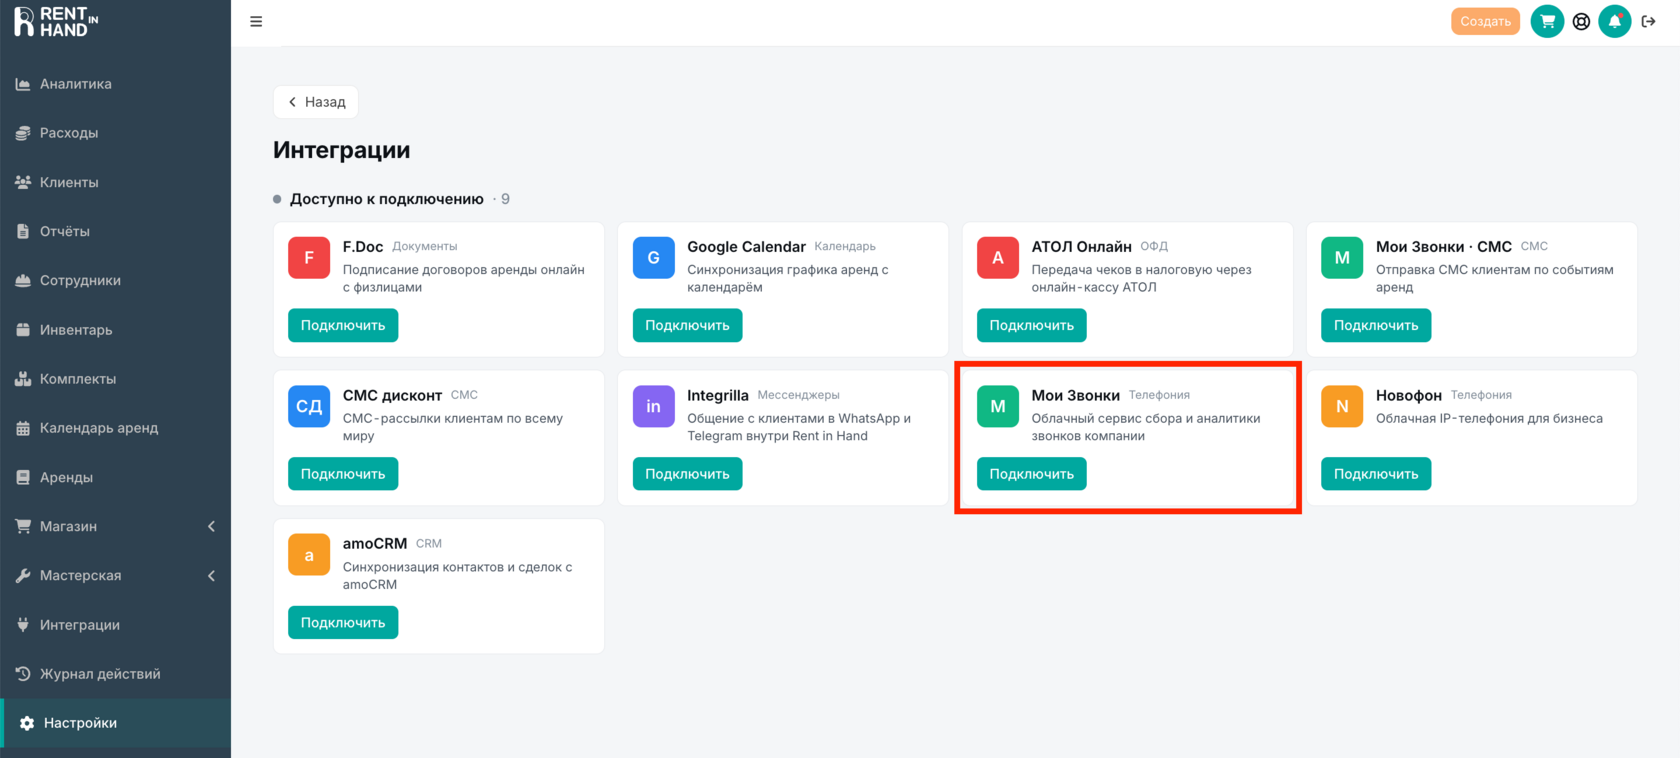Connect АТОЛ Онлайн with Подключить

[x=1032, y=325]
